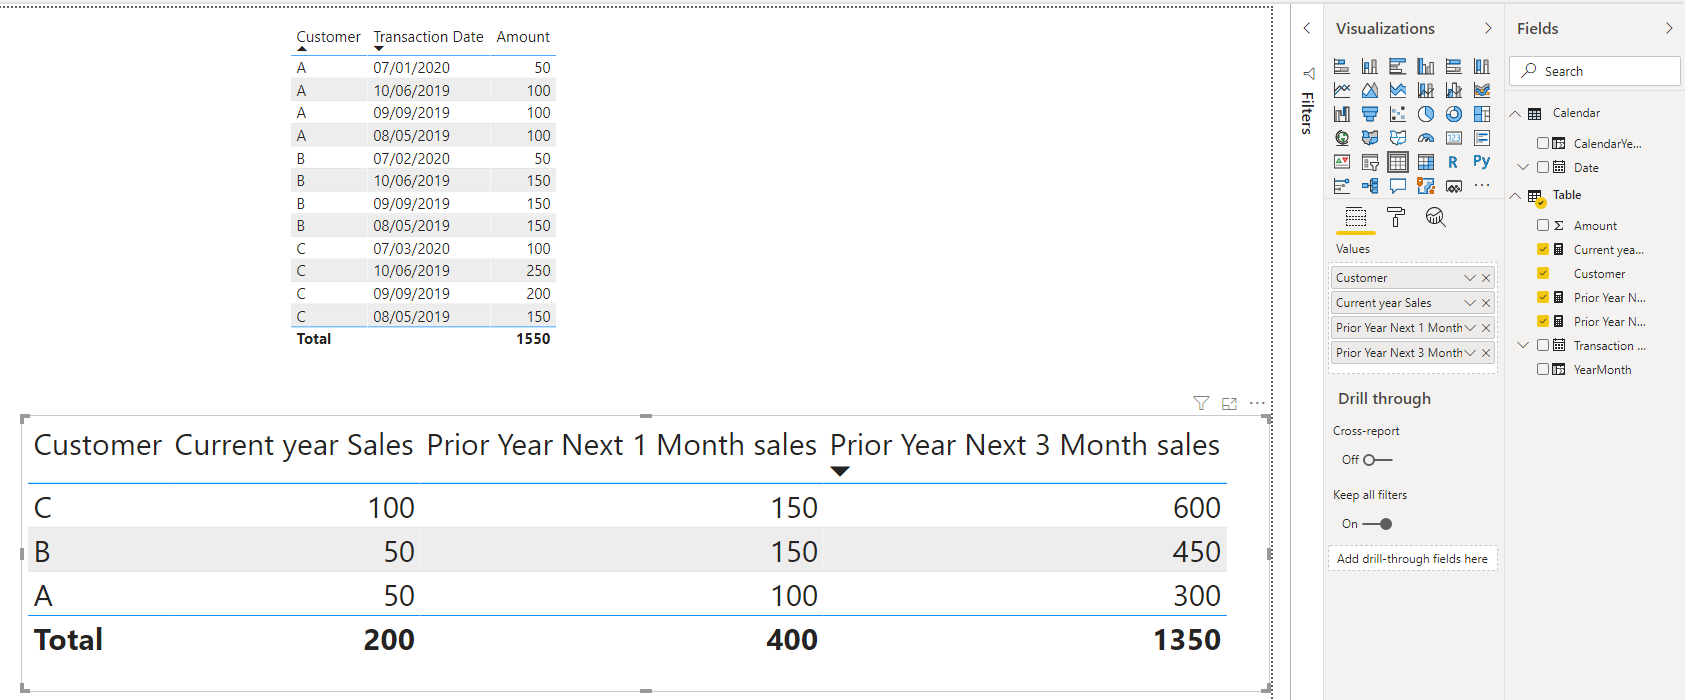This screenshot has width=1685, height=700.
Task: Turn on the Cross-report toggle
Action: click(1377, 460)
